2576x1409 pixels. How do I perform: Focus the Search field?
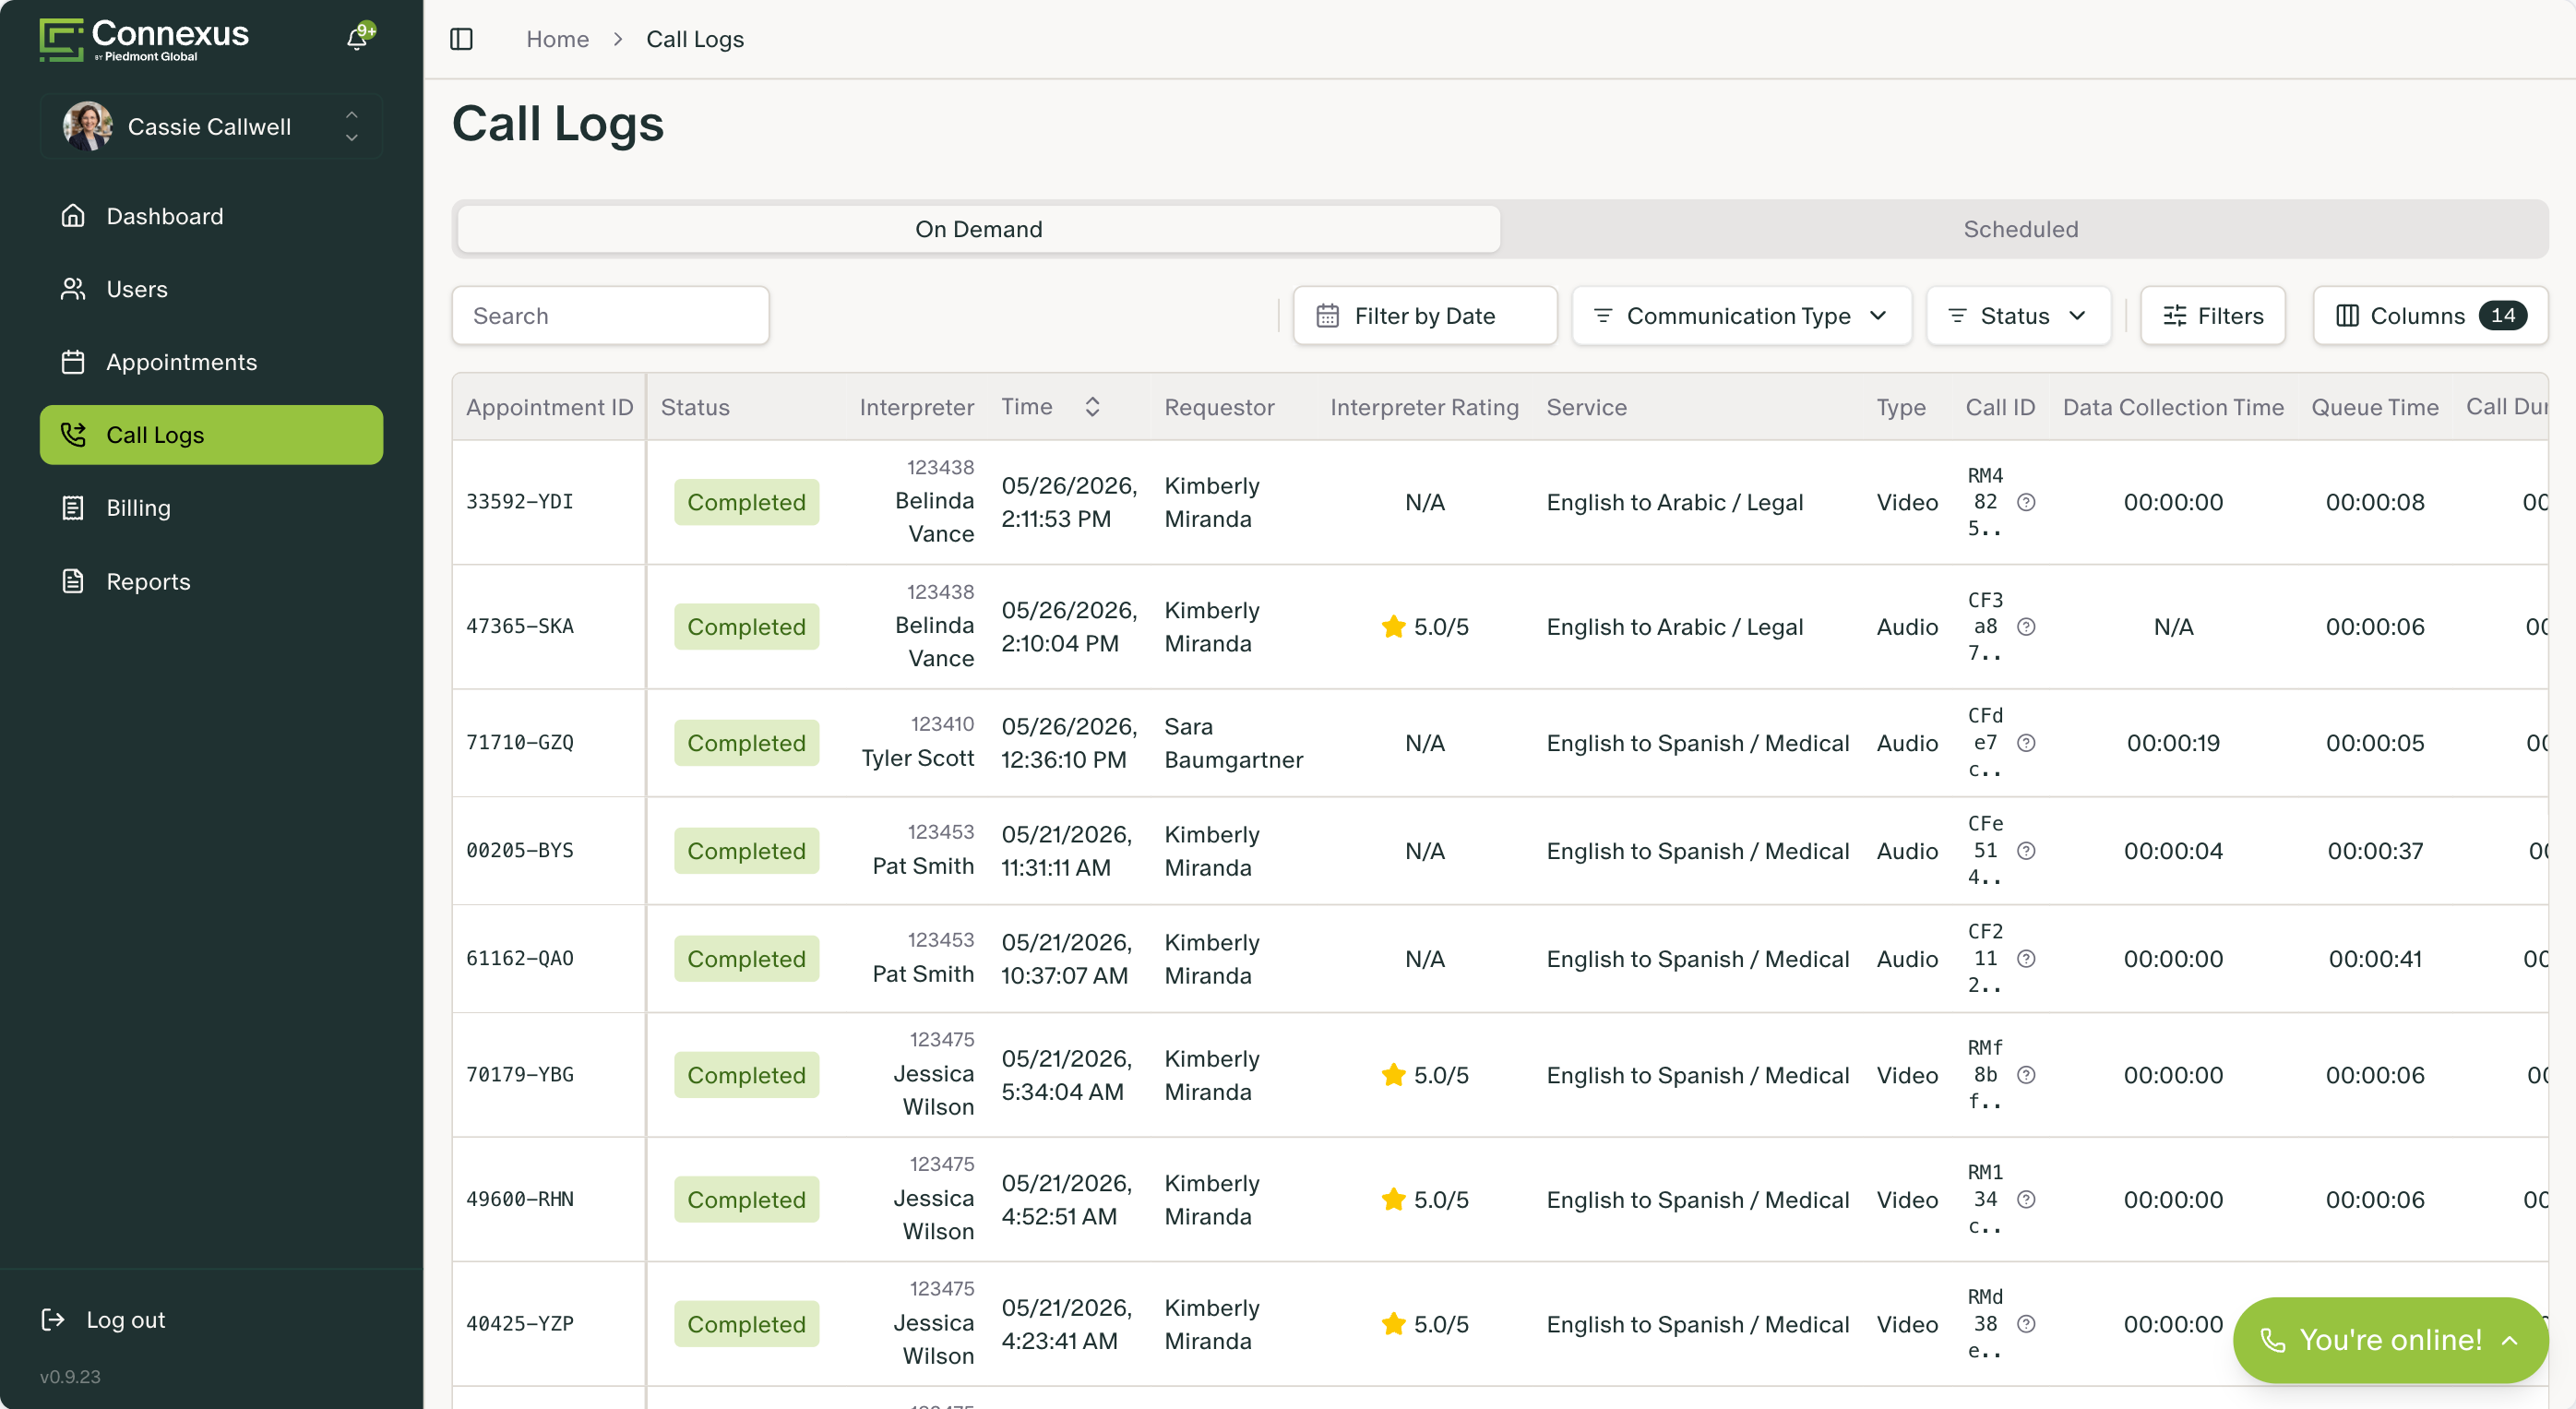pyautogui.click(x=610, y=316)
